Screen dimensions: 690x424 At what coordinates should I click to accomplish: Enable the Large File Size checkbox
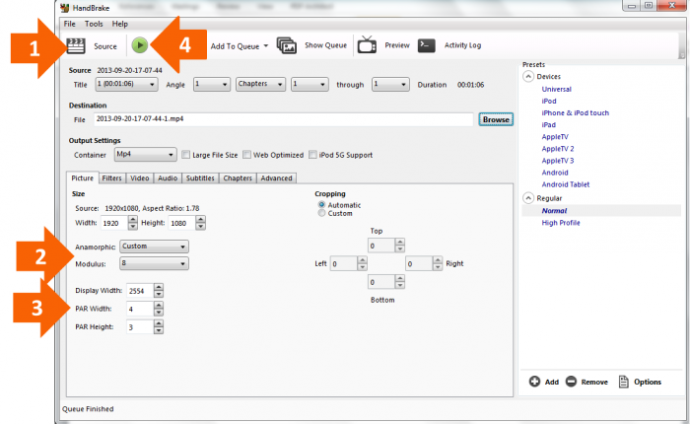click(186, 155)
